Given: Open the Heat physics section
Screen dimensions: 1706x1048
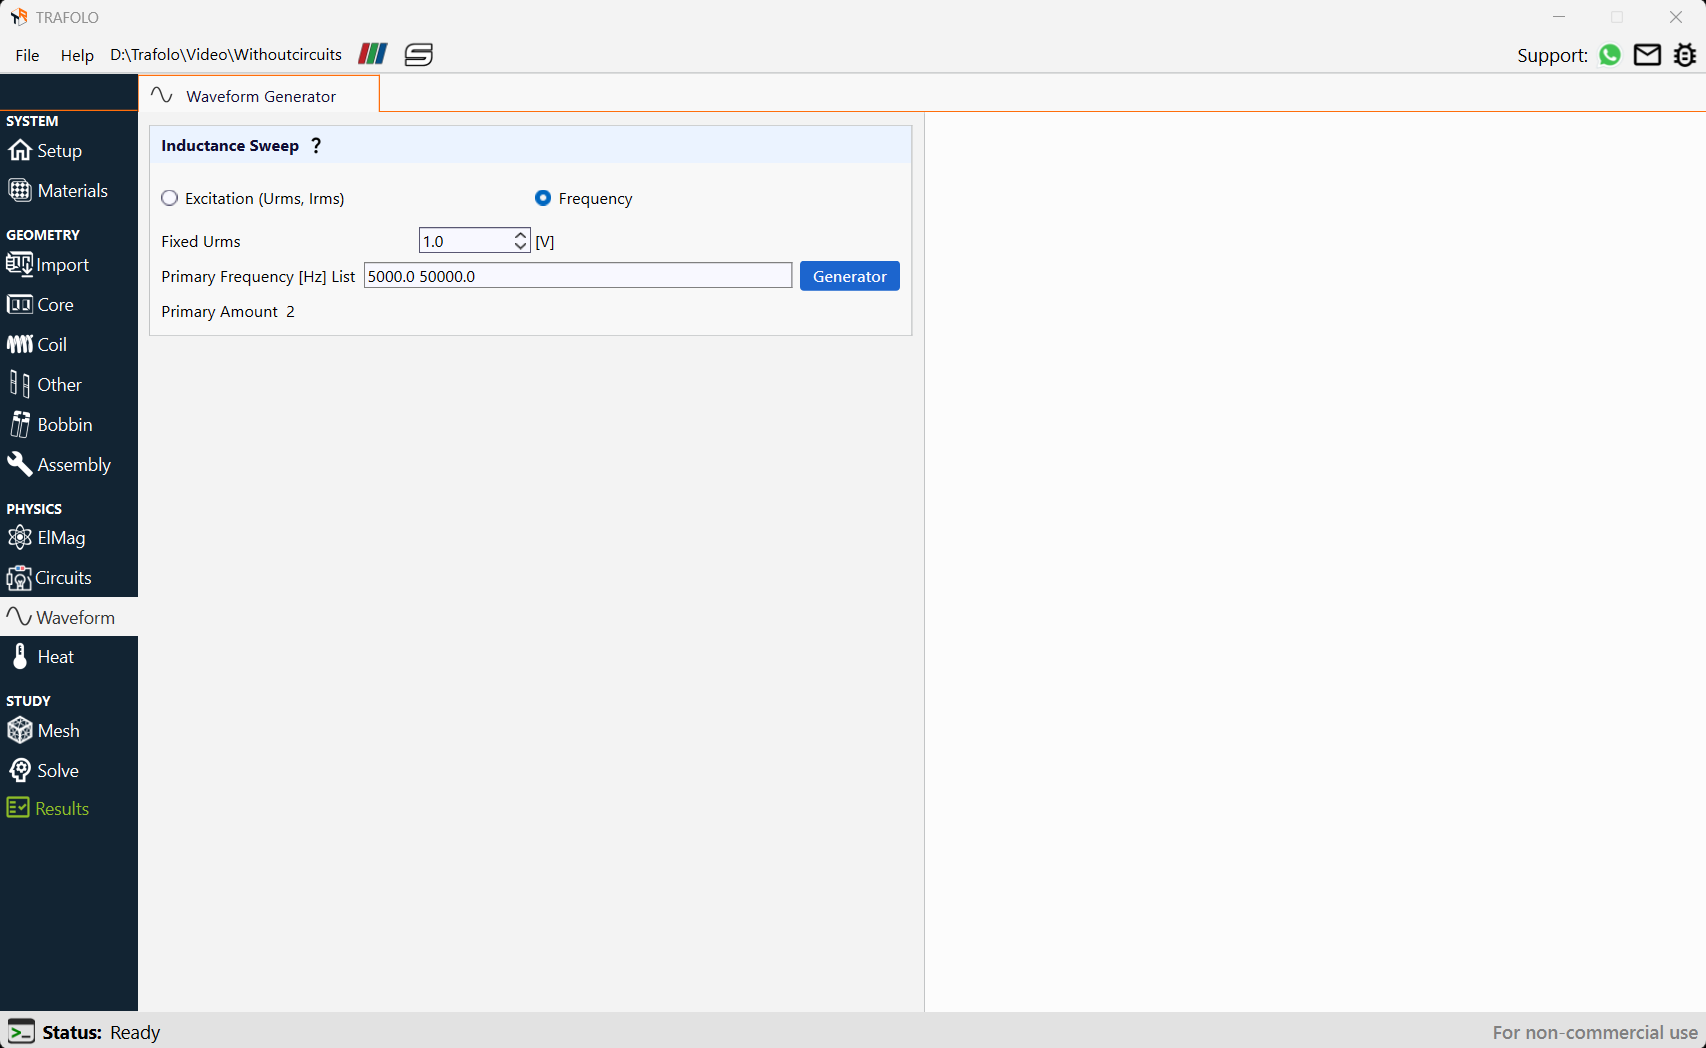Looking at the screenshot, I should 41,657.
